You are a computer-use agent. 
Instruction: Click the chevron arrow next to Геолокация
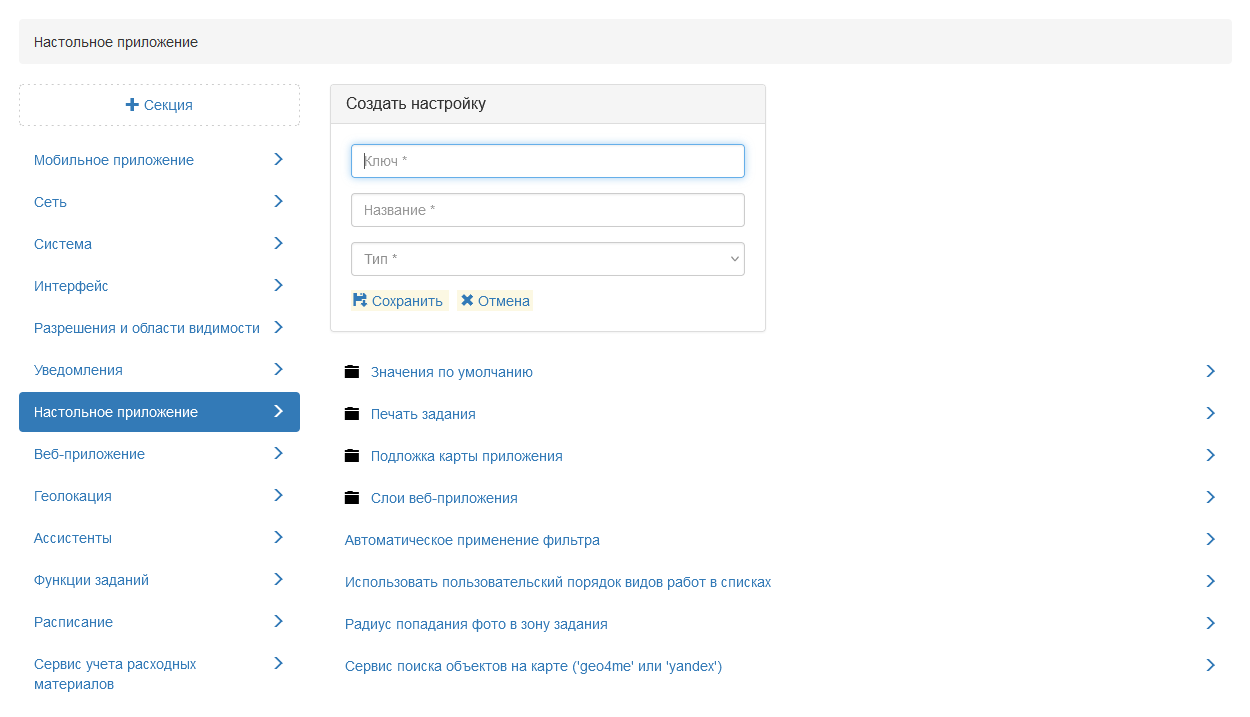(278, 495)
